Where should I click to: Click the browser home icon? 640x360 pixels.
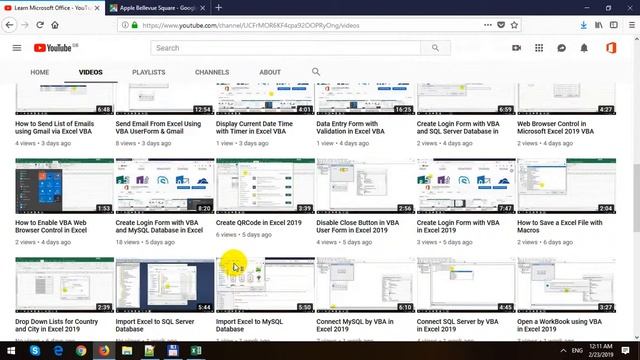pos(55,25)
